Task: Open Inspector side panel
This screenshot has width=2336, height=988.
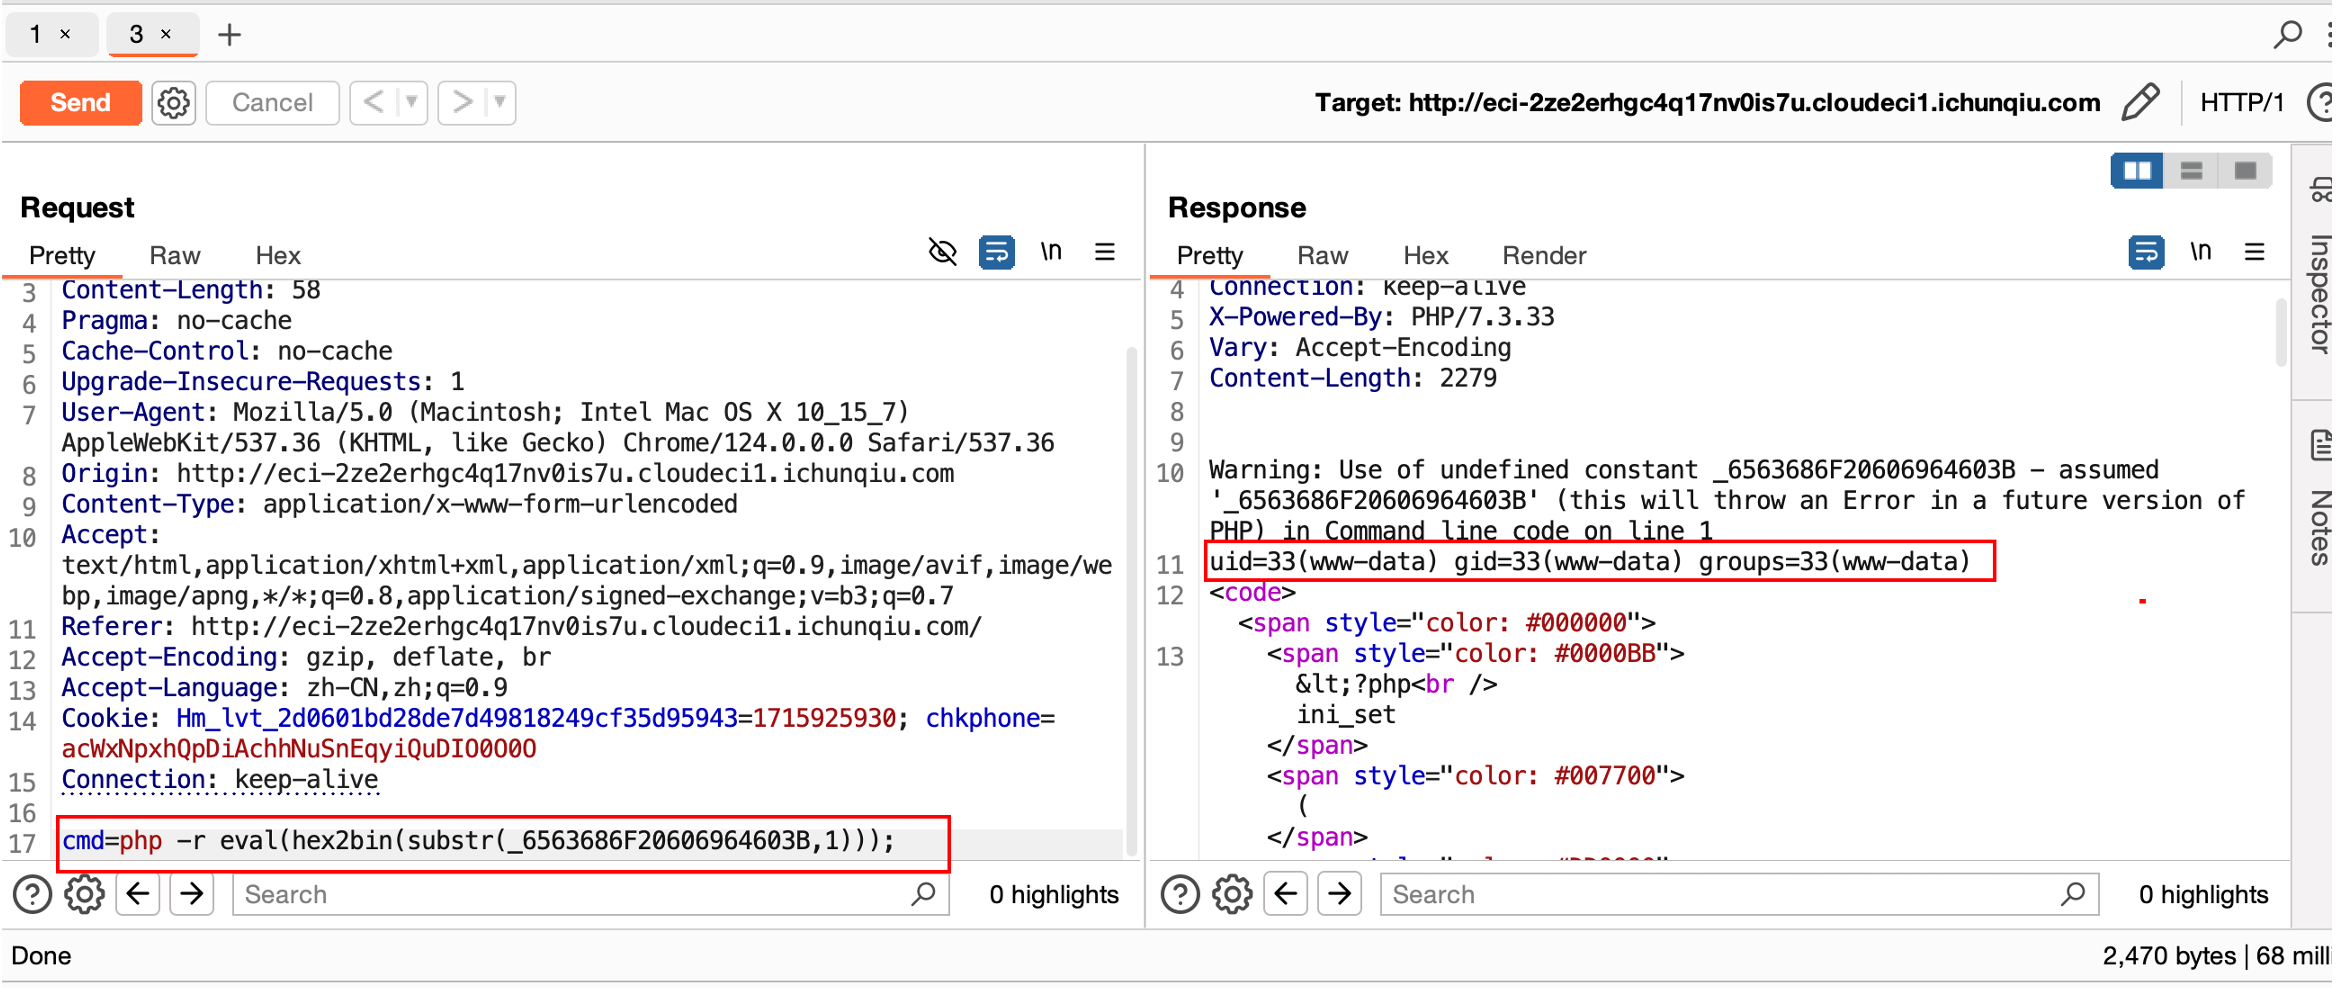Action: click(x=2319, y=272)
